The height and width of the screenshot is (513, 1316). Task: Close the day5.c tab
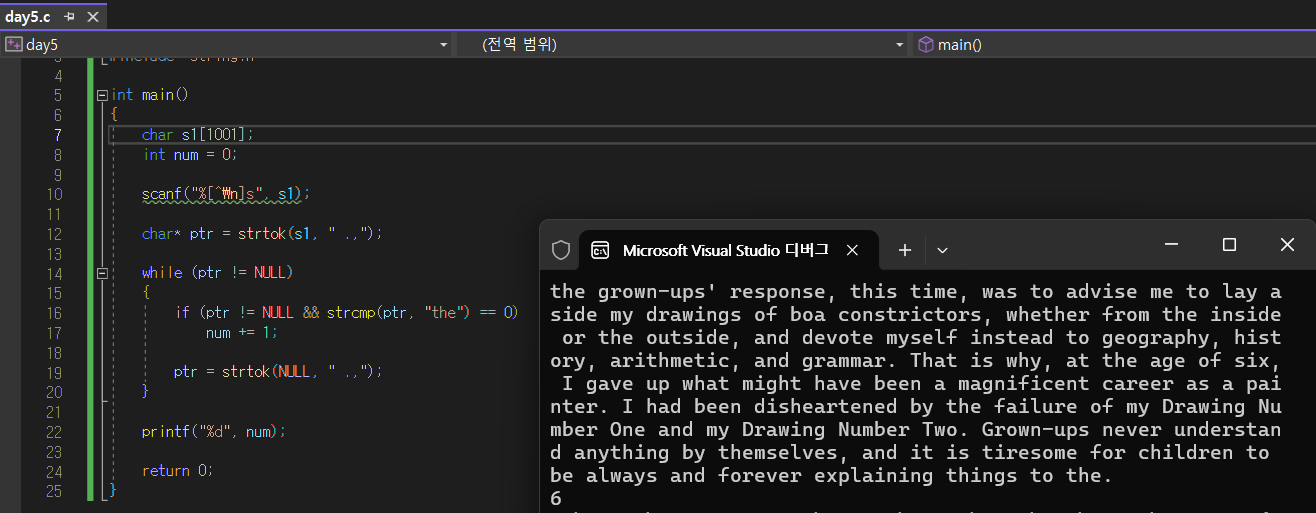(91, 17)
